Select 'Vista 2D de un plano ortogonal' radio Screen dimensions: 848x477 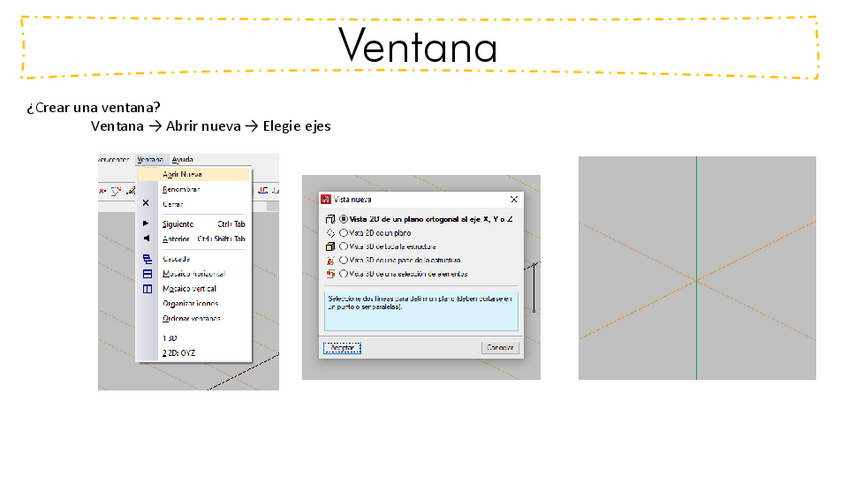[x=343, y=219]
